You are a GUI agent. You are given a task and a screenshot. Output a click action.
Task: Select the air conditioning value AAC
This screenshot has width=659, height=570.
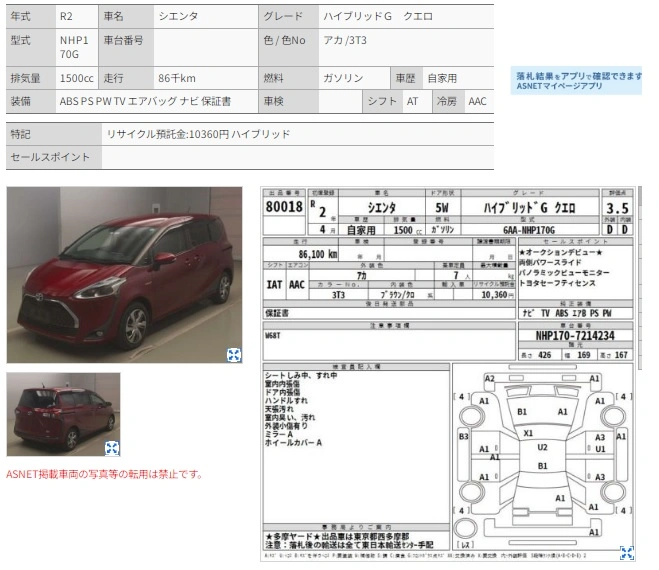[x=477, y=101]
